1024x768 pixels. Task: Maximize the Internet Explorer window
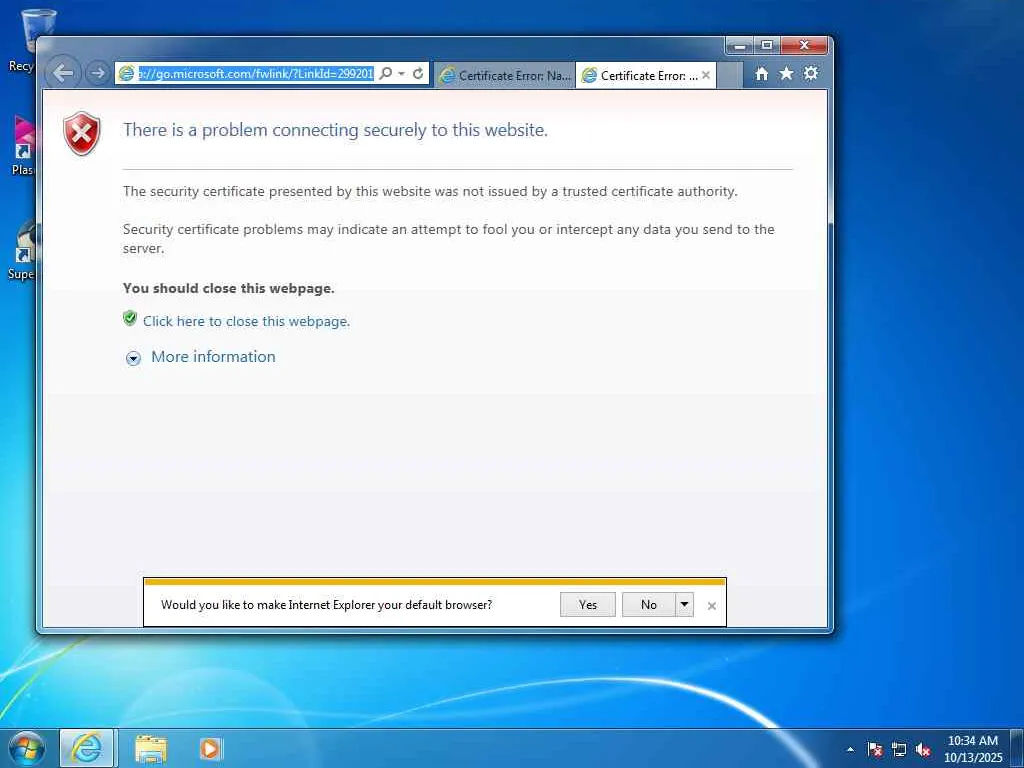click(x=767, y=46)
